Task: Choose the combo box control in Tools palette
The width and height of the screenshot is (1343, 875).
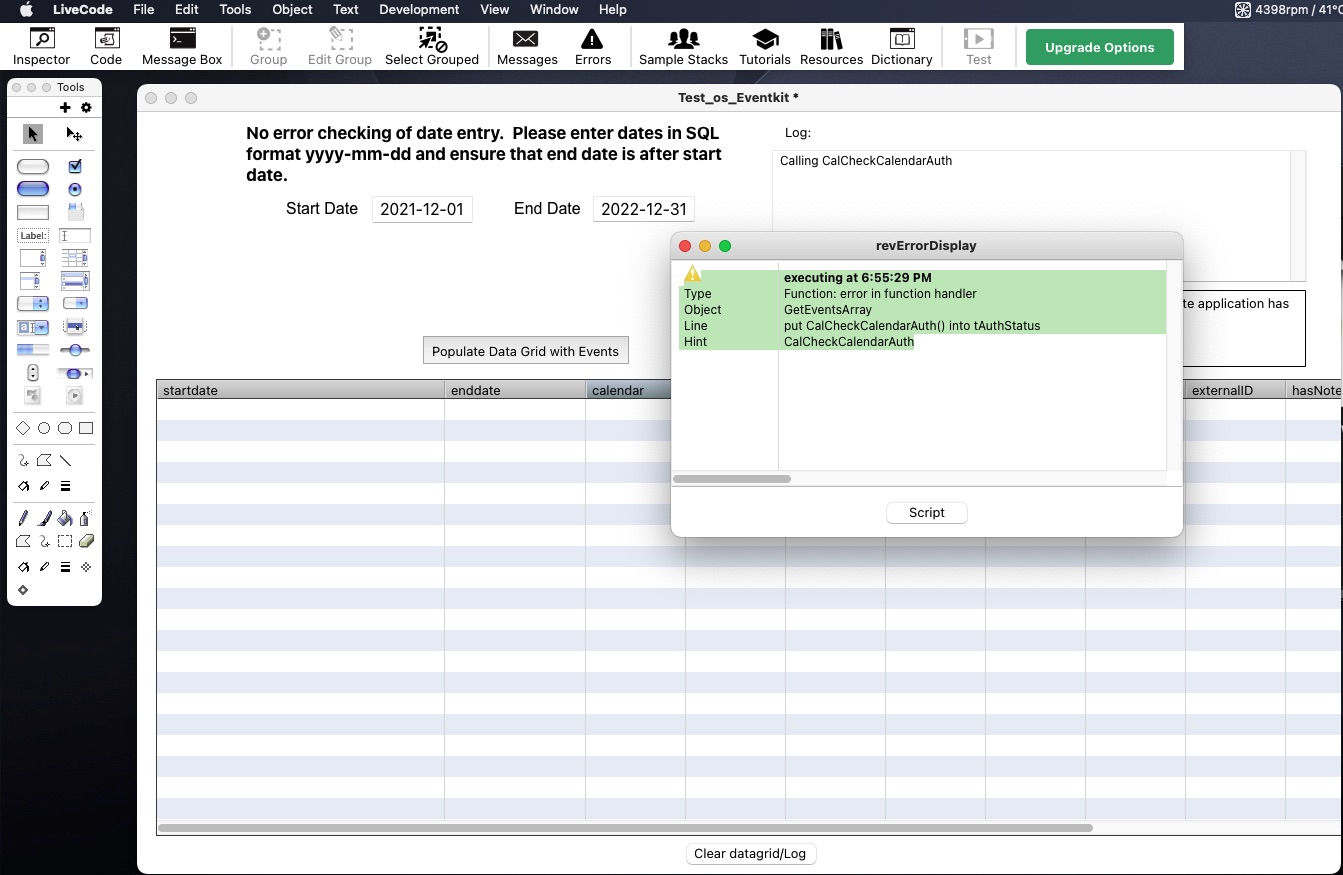Action: [33, 327]
